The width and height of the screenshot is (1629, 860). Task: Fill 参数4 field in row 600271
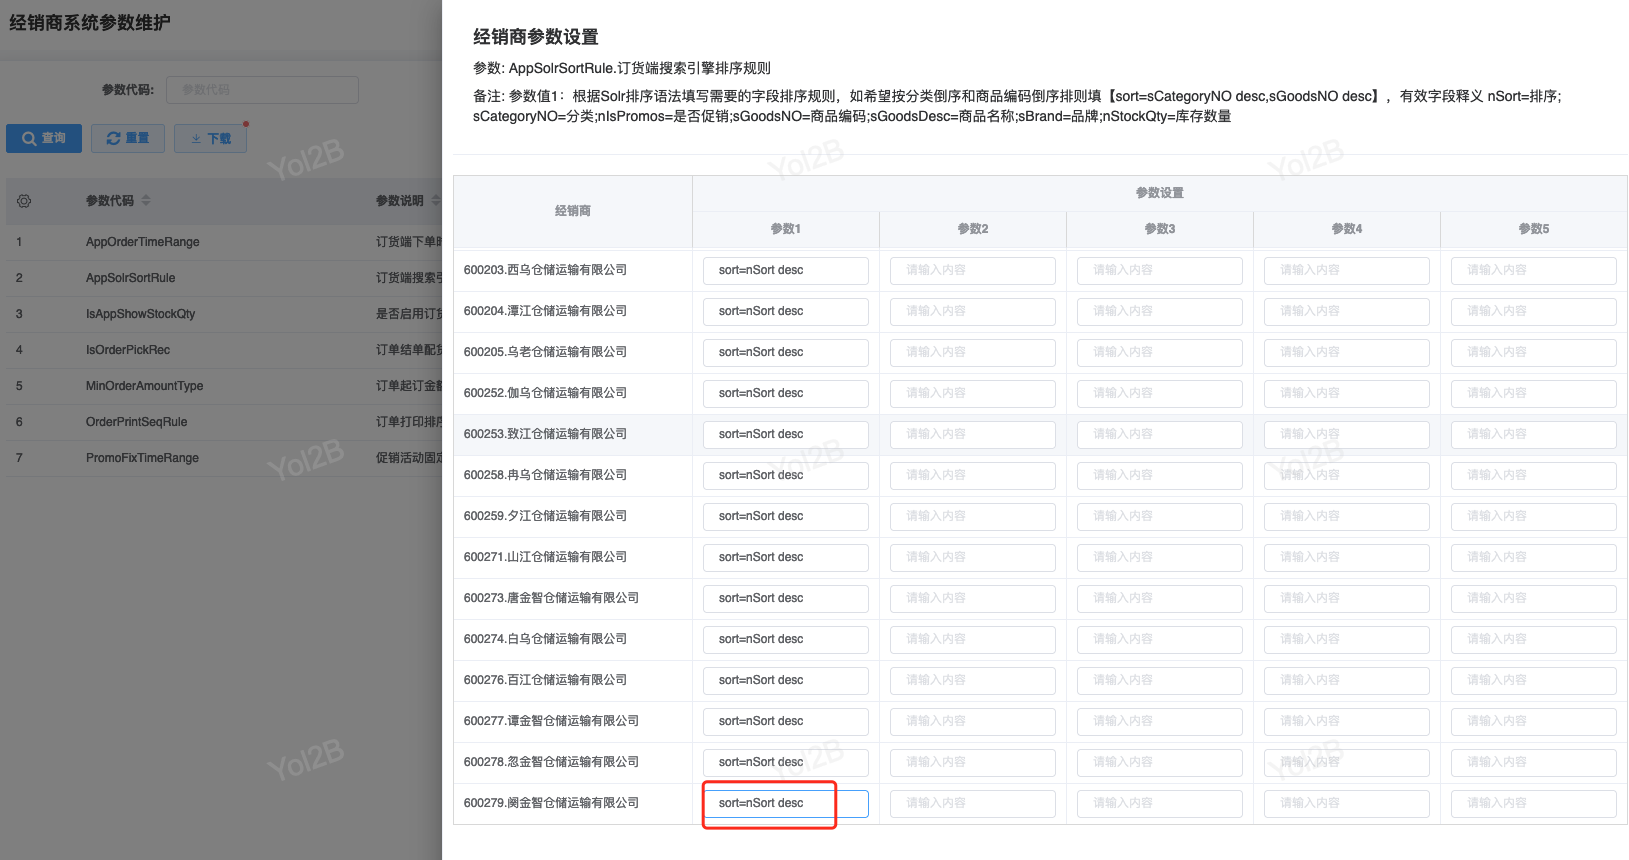pos(1347,558)
